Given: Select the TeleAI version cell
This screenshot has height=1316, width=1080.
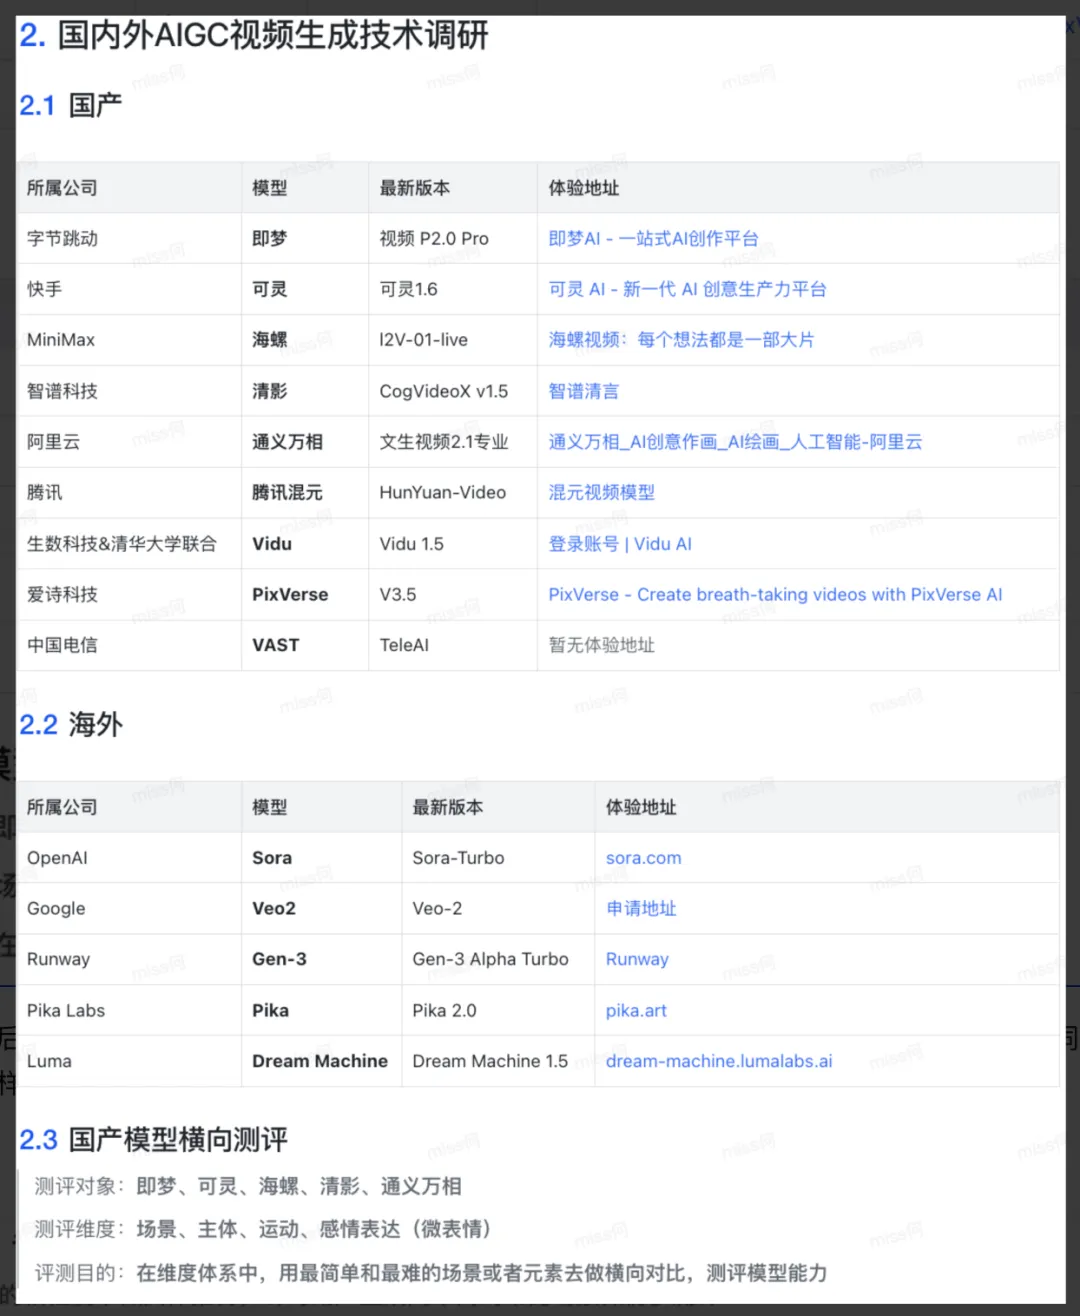Looking at the screenshot, I should 453,645.
